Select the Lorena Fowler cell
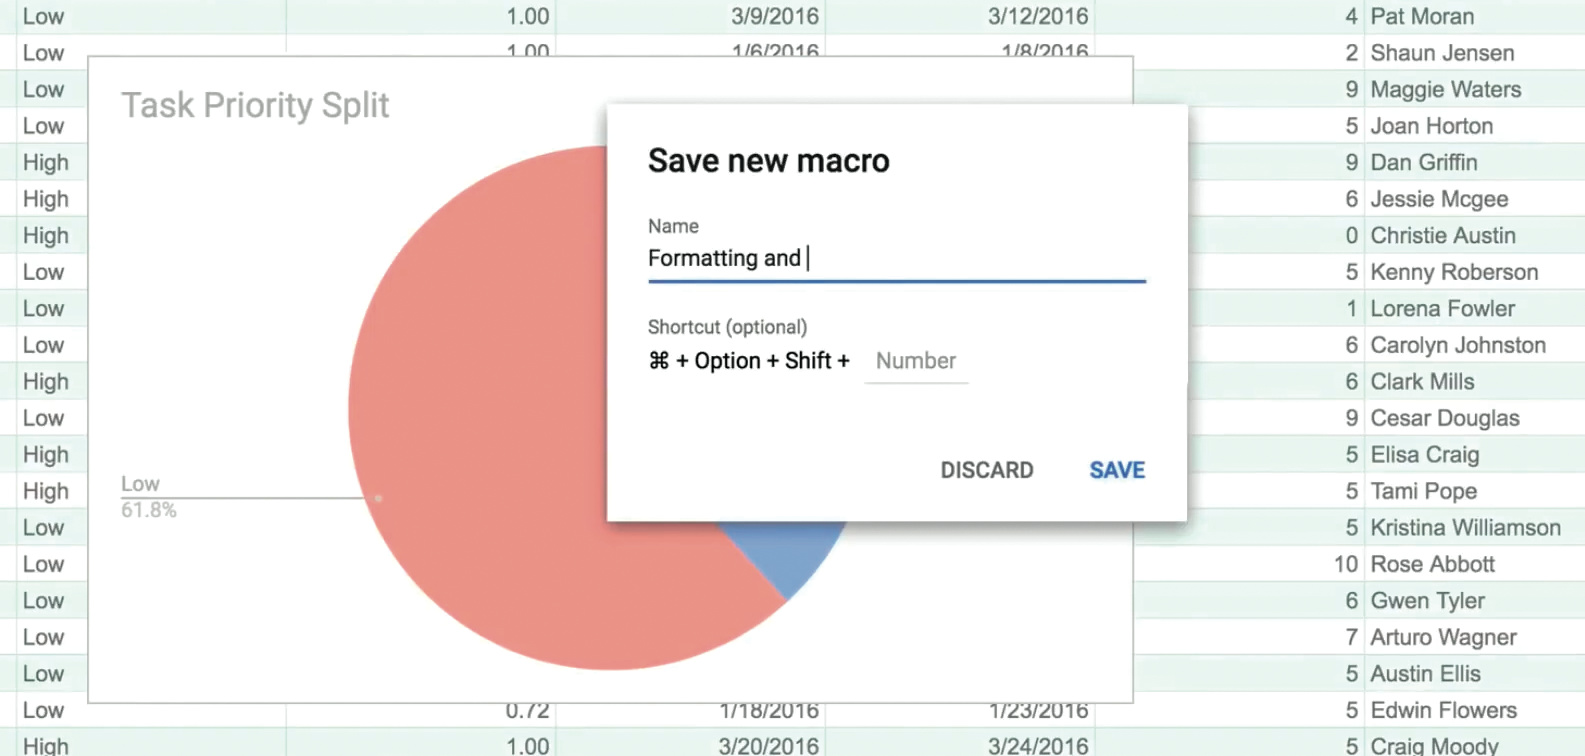Image resolution: width=1585 pixels, height=756 pixels. [1442, 308]
